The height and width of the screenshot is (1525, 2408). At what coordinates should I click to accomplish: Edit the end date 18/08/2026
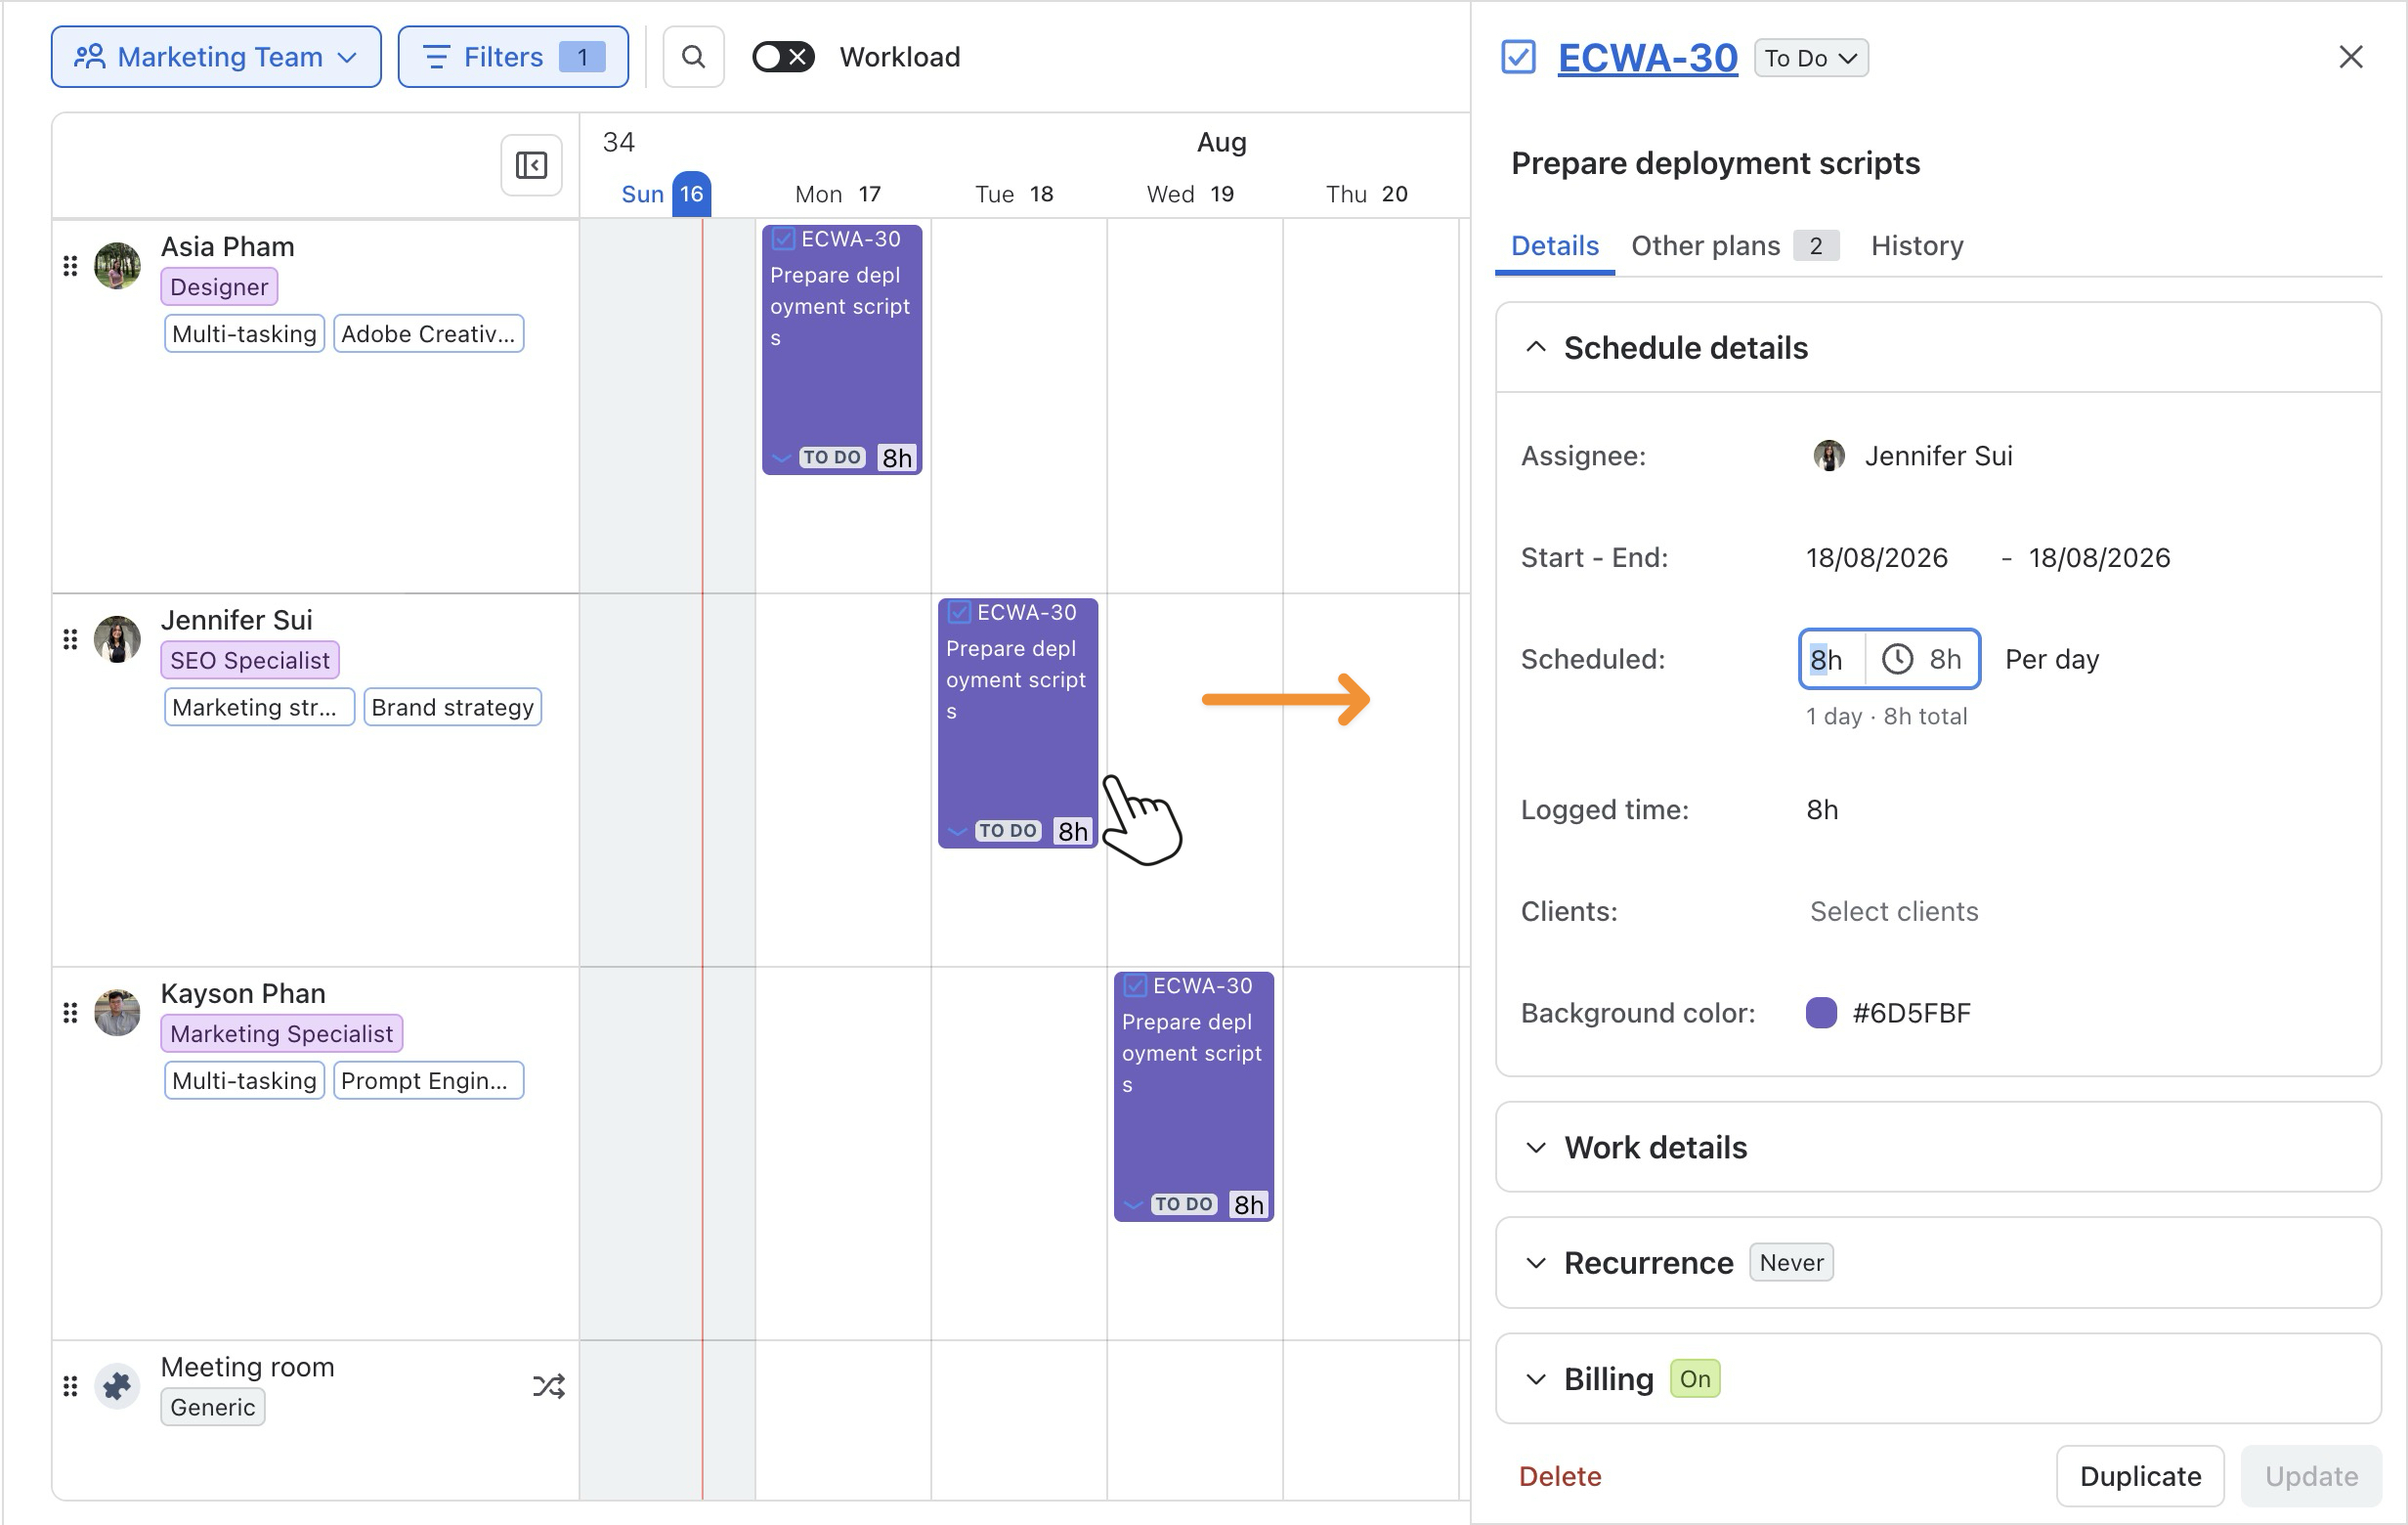point(2099,558)
